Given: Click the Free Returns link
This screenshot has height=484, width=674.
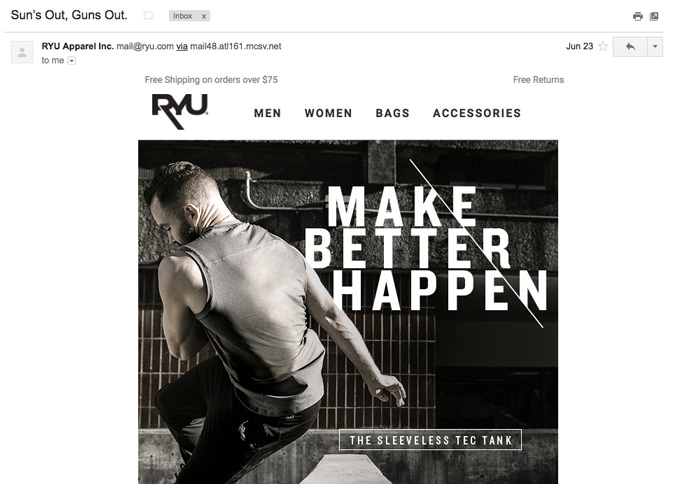Looking at the screenshot, I should point(538,80).
